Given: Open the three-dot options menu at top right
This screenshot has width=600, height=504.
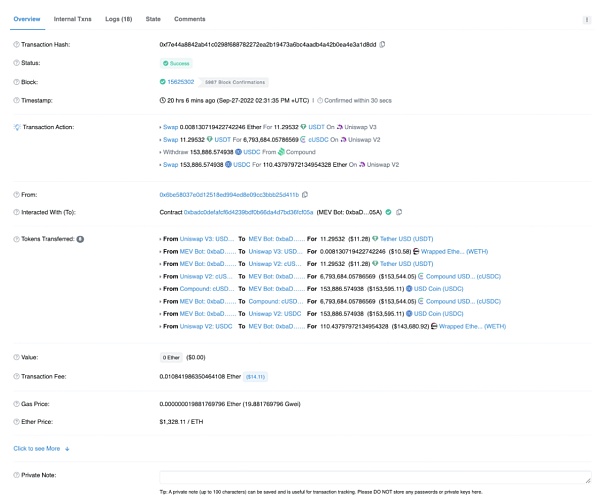Looking at the screenshot, I should click(586, 19).
